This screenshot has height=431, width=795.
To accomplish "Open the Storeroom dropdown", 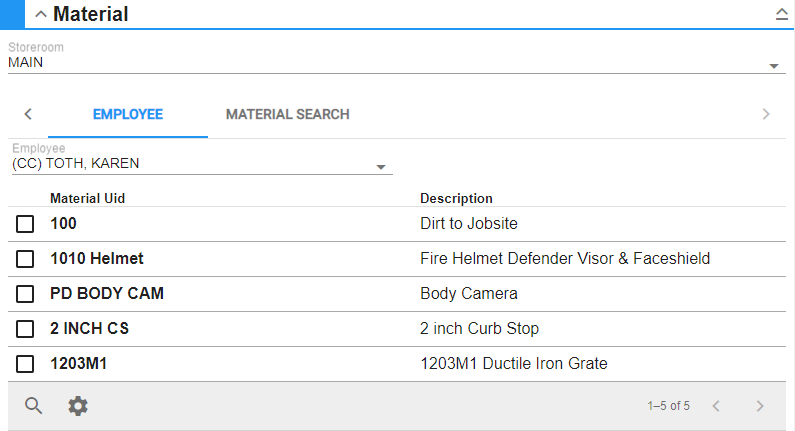I will click(774, 66).
